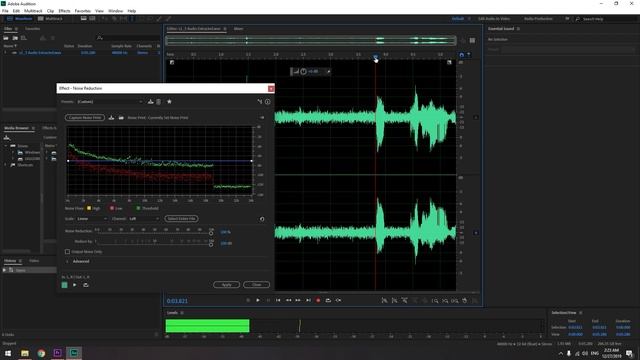640x360 pixels.
Task: Switch to the Media Browser tab
Action: (x=16, y=128)
